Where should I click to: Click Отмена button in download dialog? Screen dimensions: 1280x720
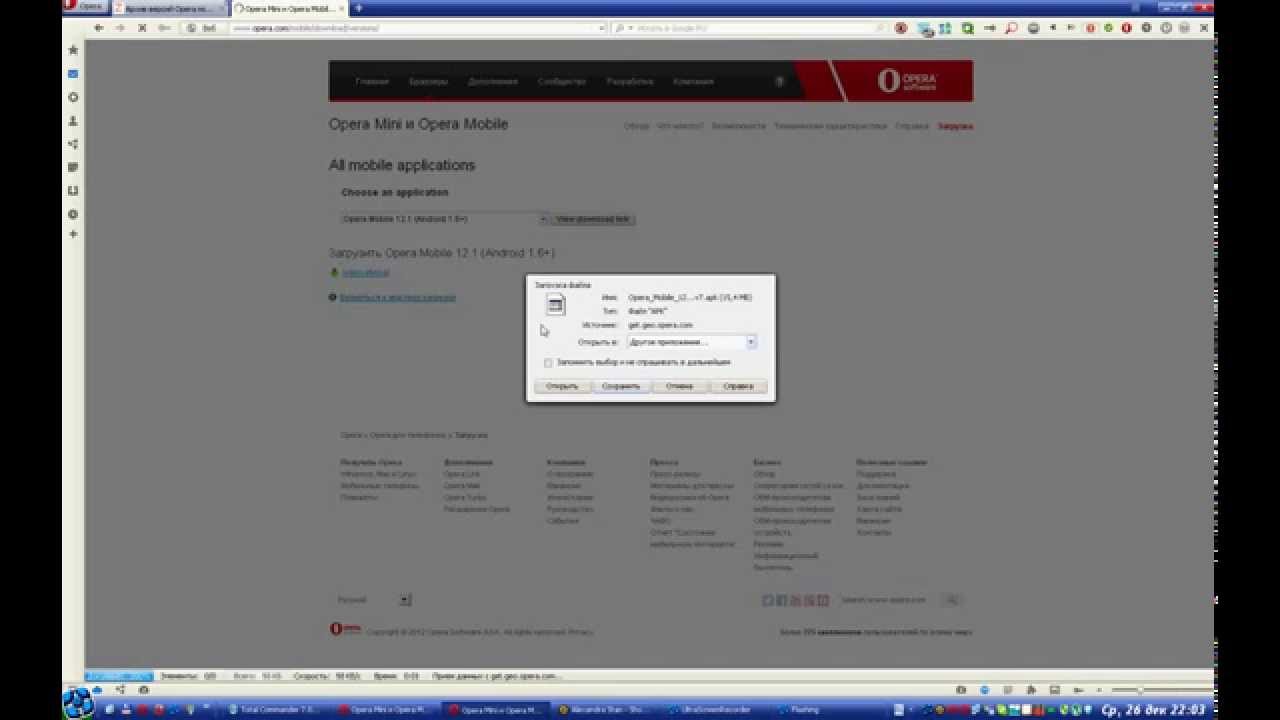pos(679,386)
